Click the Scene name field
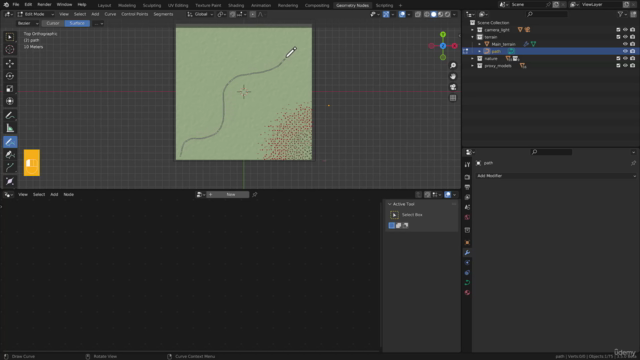Viewport: 640px width, 360px height. [x=527, y=4]
